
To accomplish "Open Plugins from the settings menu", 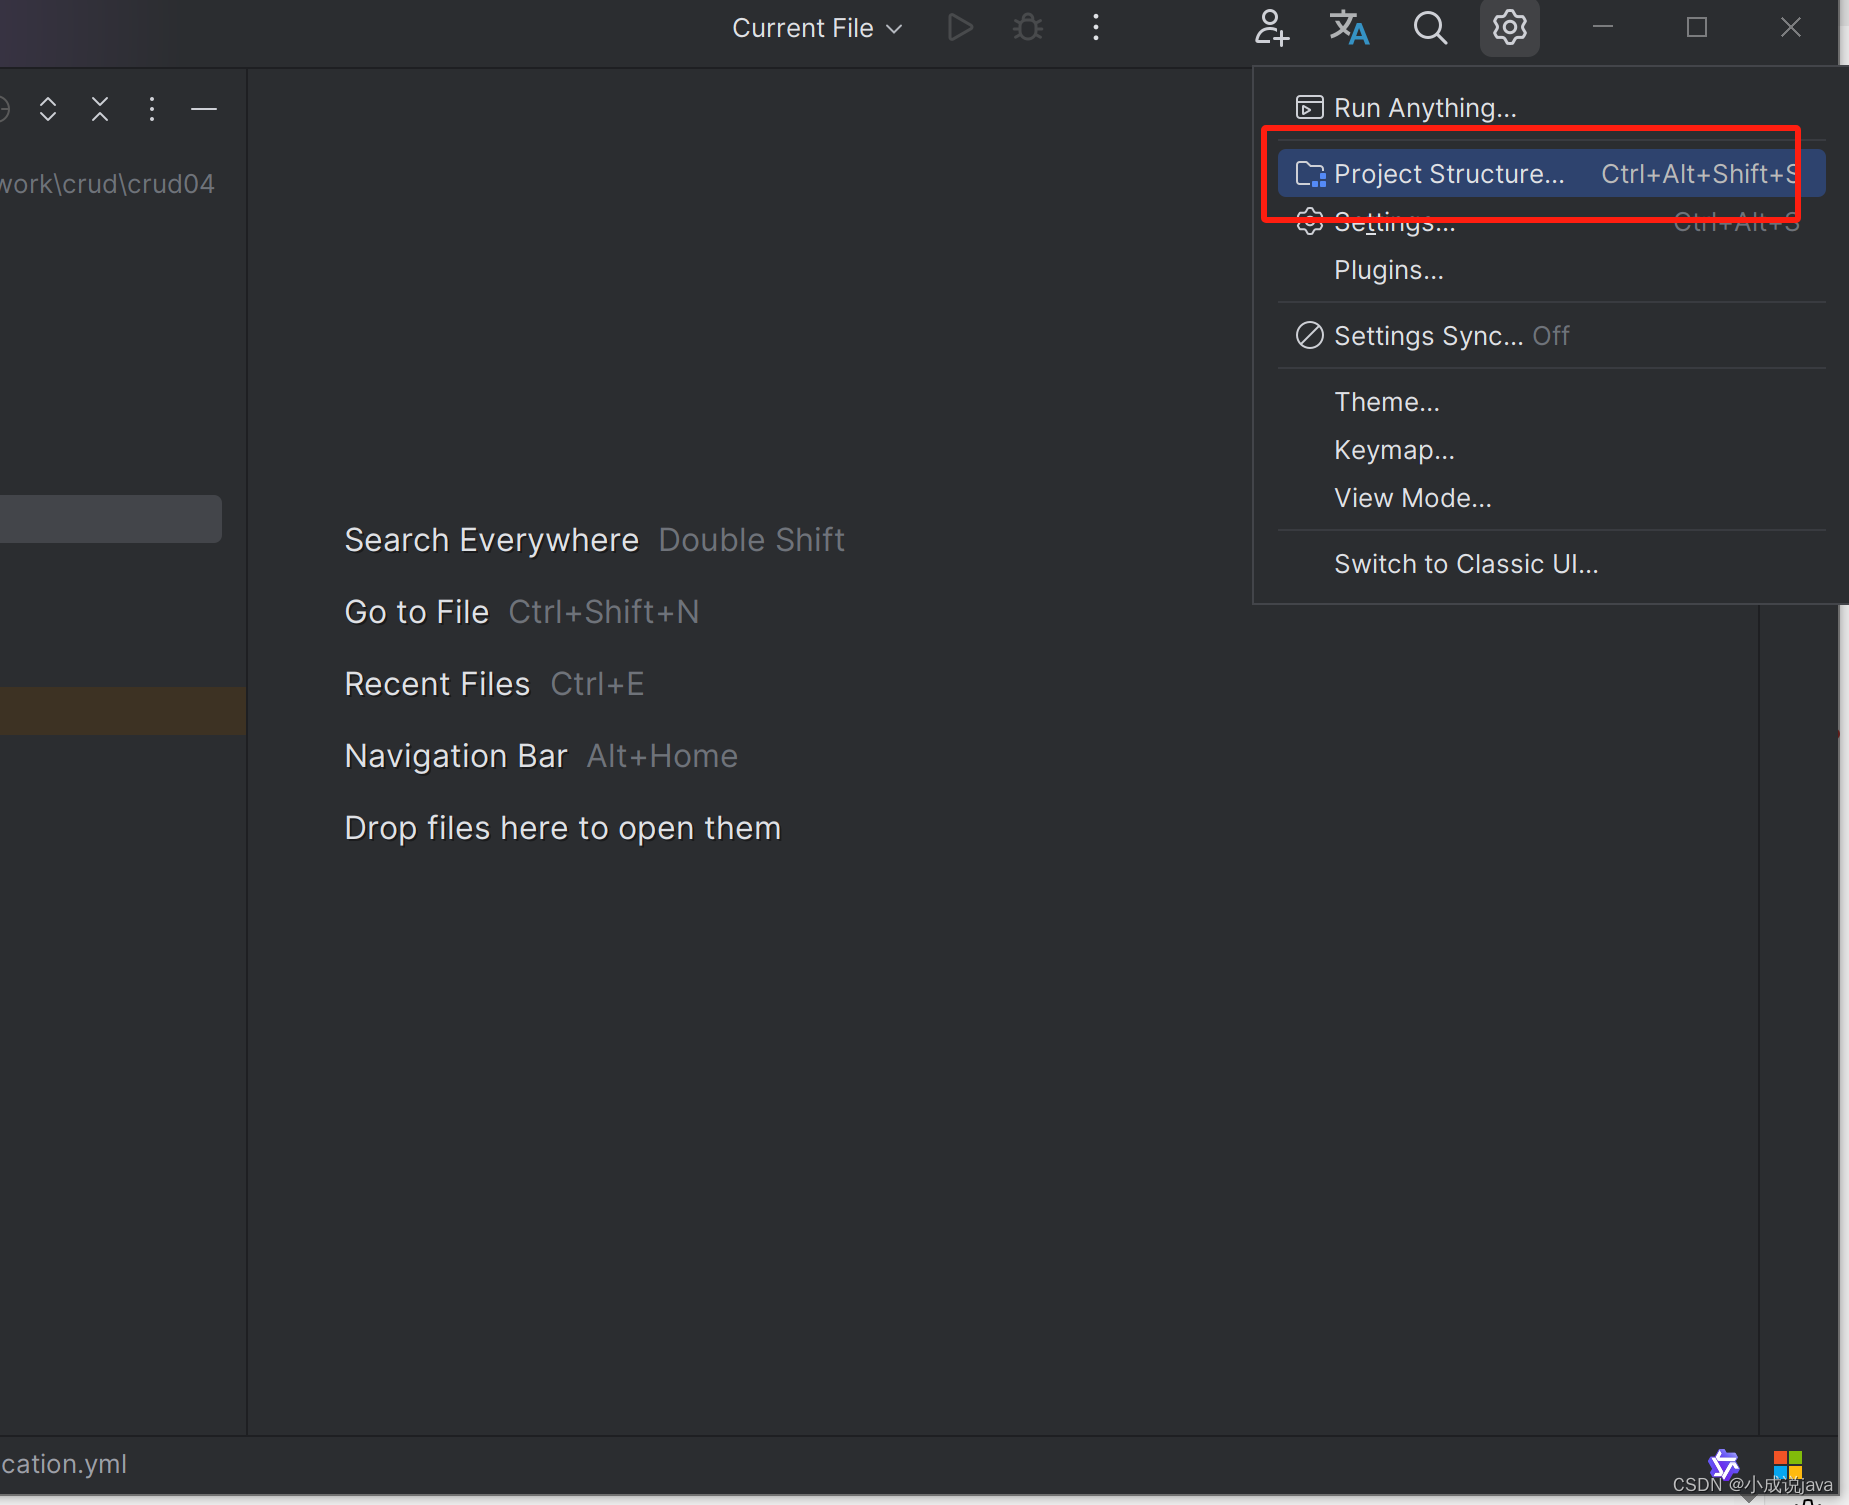I will pos(1389,269).
